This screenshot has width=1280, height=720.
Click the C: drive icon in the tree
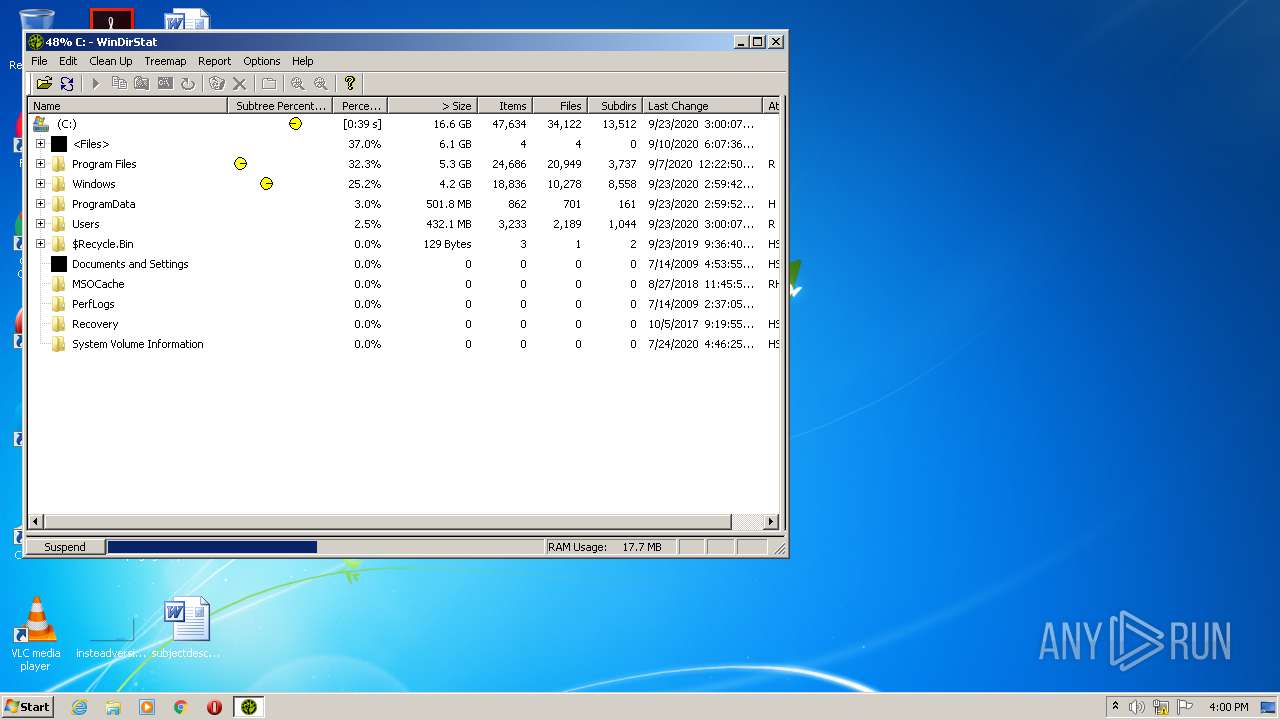(41, 124)
